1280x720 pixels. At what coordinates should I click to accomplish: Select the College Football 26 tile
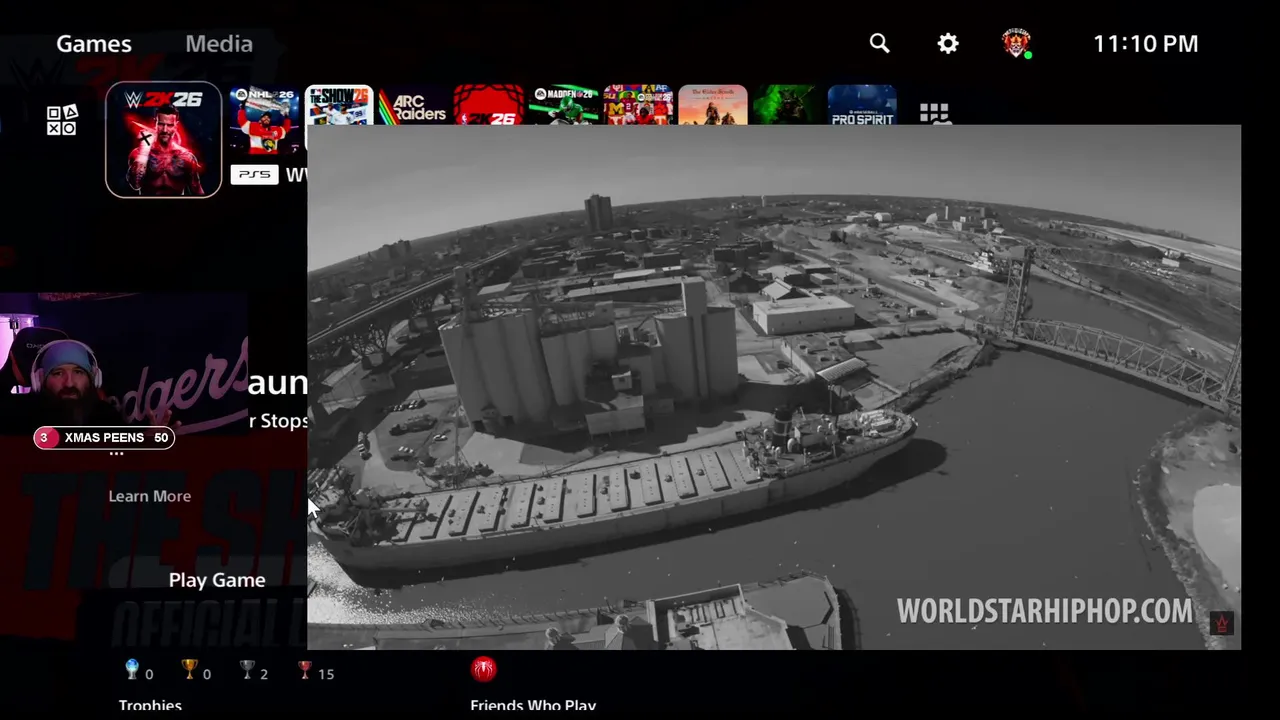point(638,105)
